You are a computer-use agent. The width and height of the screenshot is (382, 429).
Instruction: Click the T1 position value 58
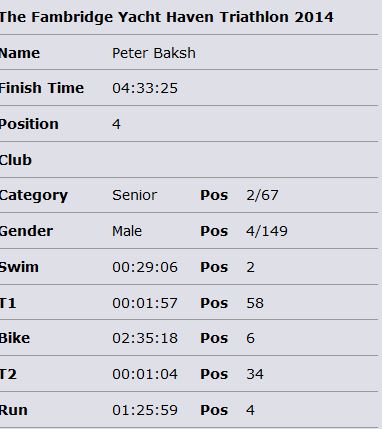tap(255, 303)
